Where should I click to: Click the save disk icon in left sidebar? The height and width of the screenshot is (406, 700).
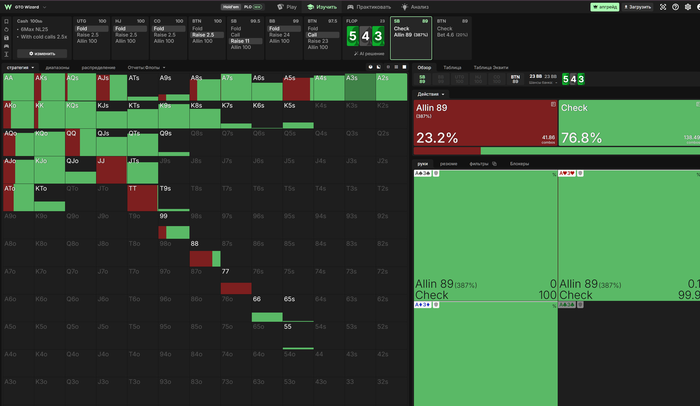(6, 38)
